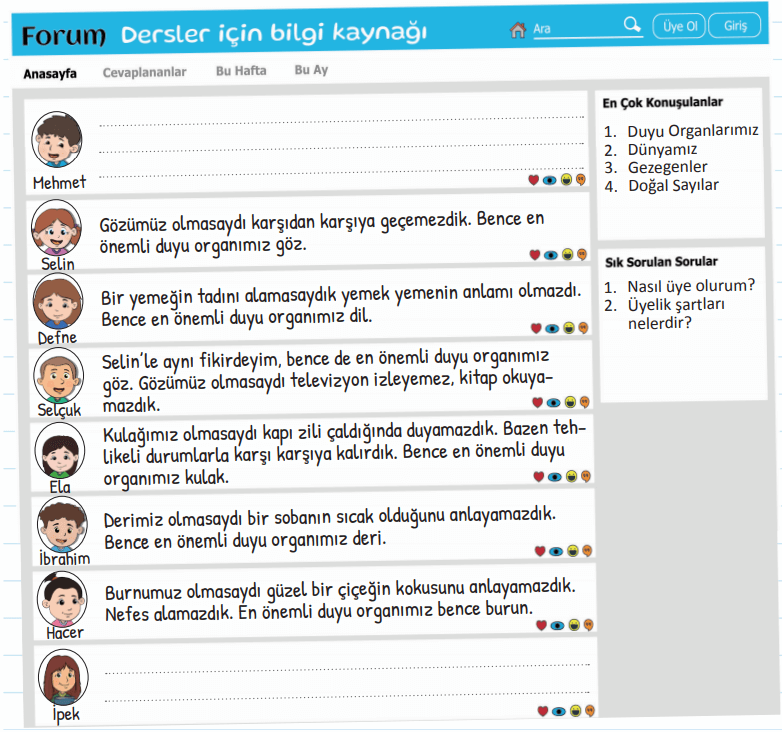782x732 pixels.
Task: Quote İbrahim's post with quote icon
Action: [587, 550]
